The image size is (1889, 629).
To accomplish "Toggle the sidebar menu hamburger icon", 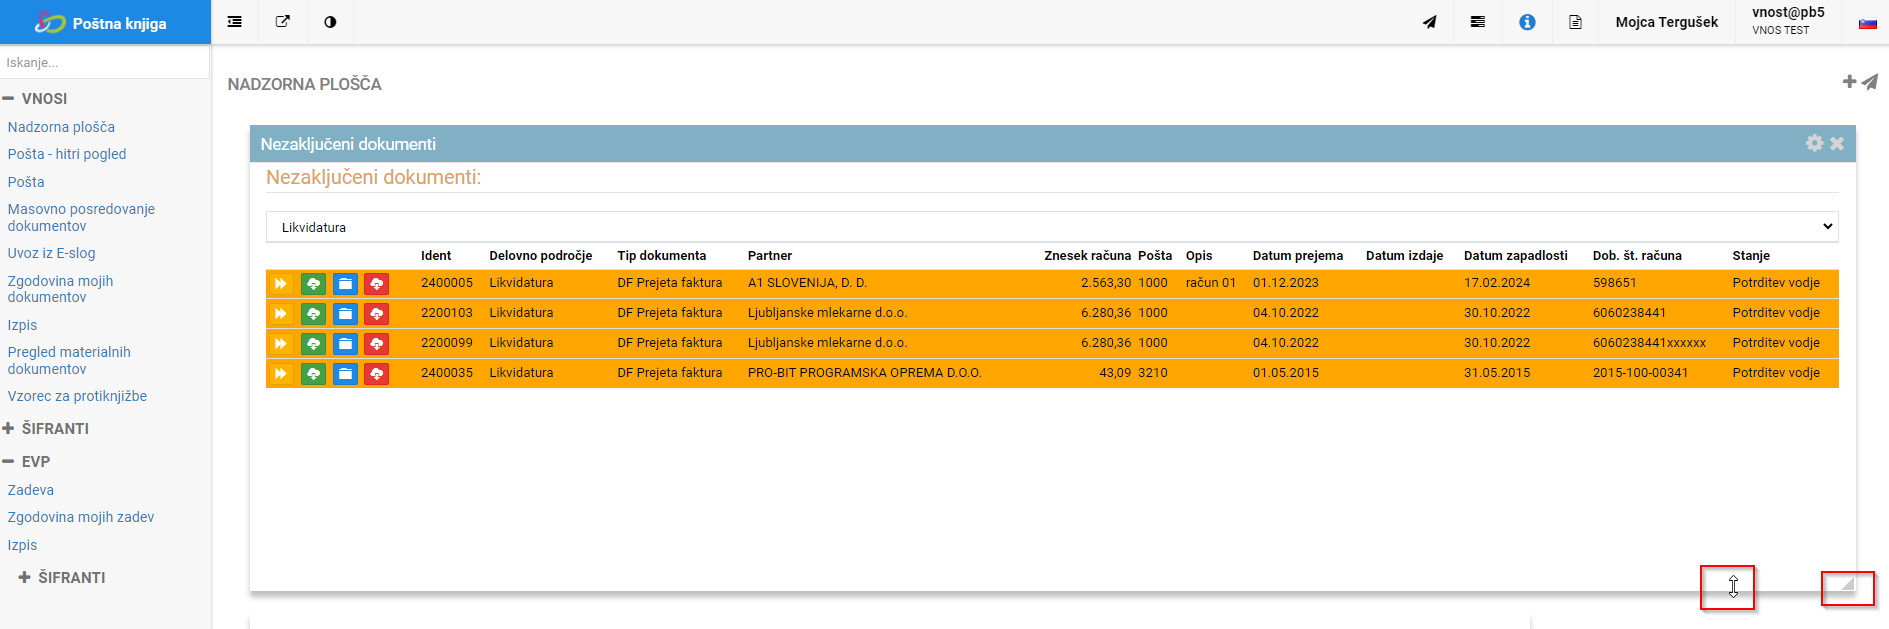I will [x=235, y=22].
